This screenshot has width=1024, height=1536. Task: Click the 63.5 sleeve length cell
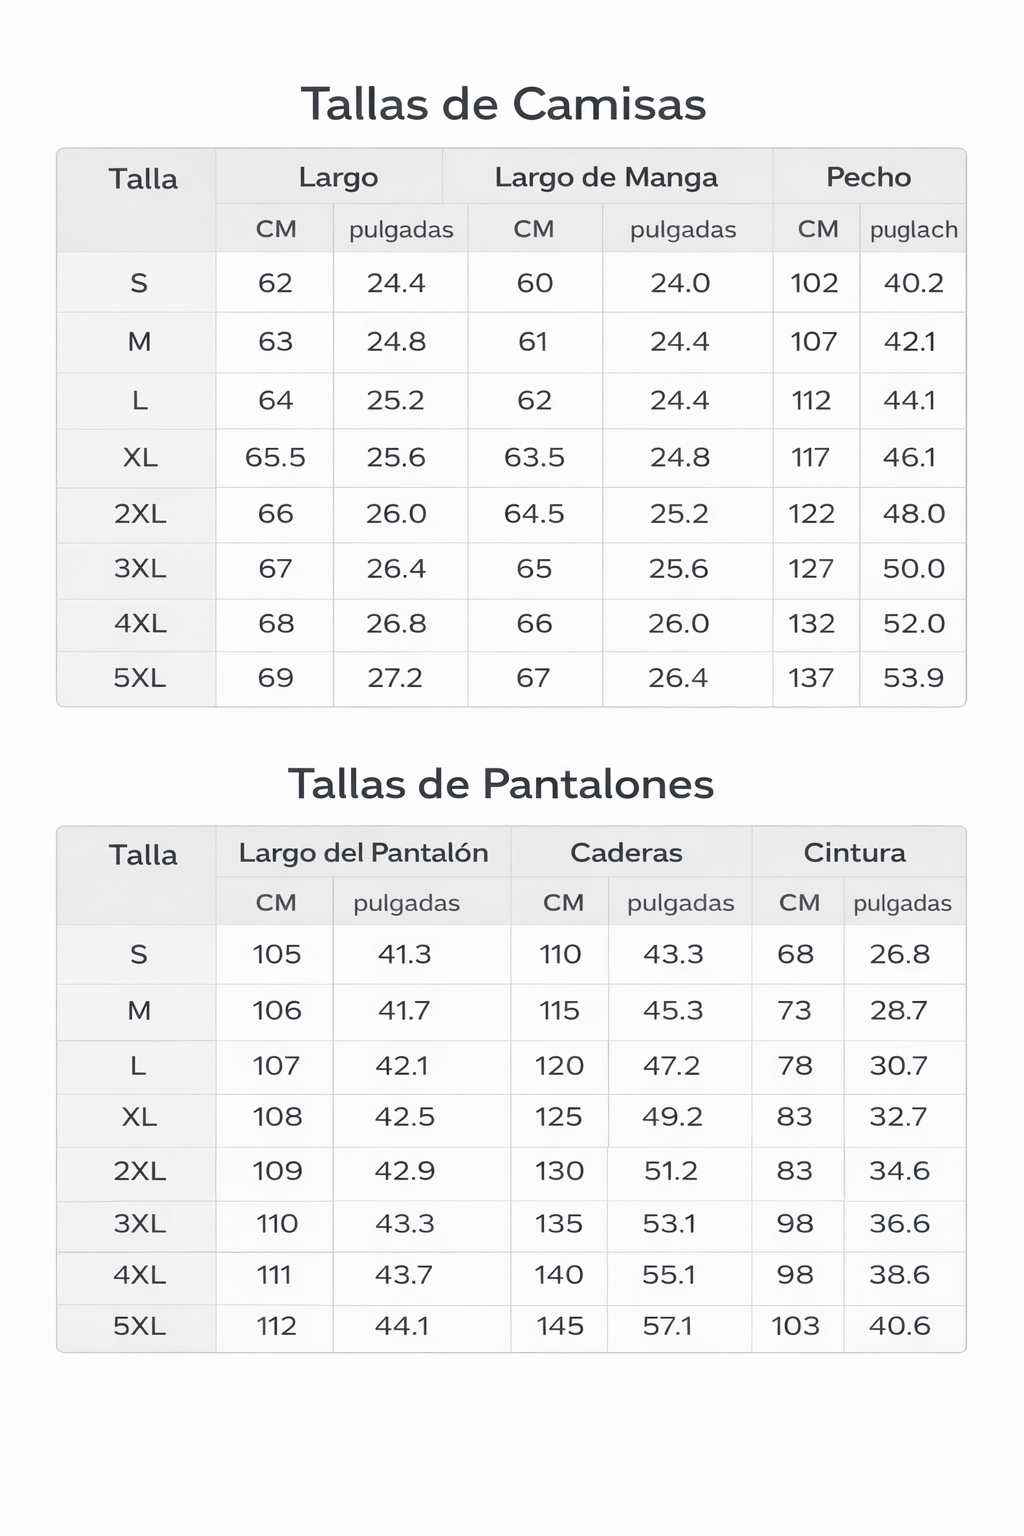coord(534,458)
